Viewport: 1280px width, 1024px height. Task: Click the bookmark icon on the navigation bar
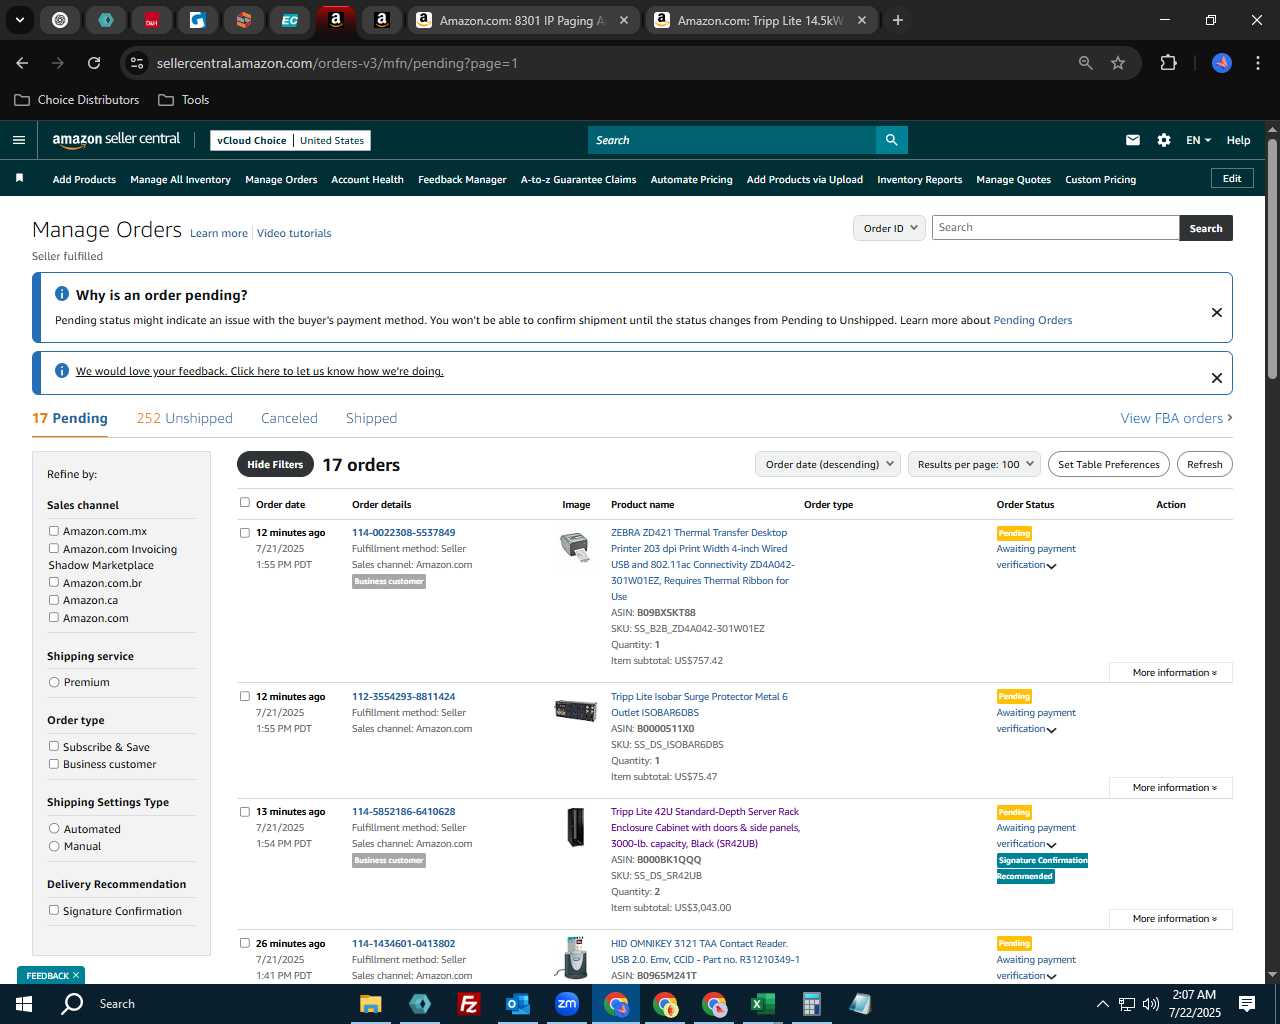point(19,178)
